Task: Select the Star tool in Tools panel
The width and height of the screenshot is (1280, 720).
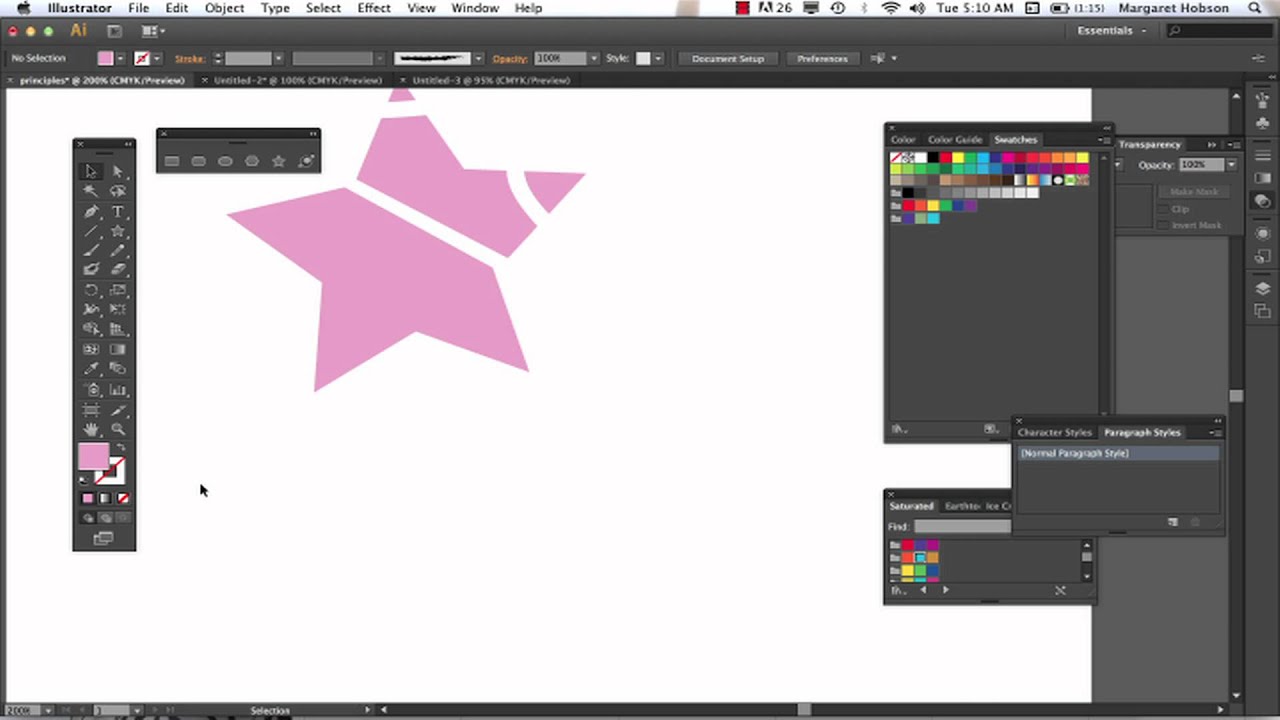Action: [118, 231]
